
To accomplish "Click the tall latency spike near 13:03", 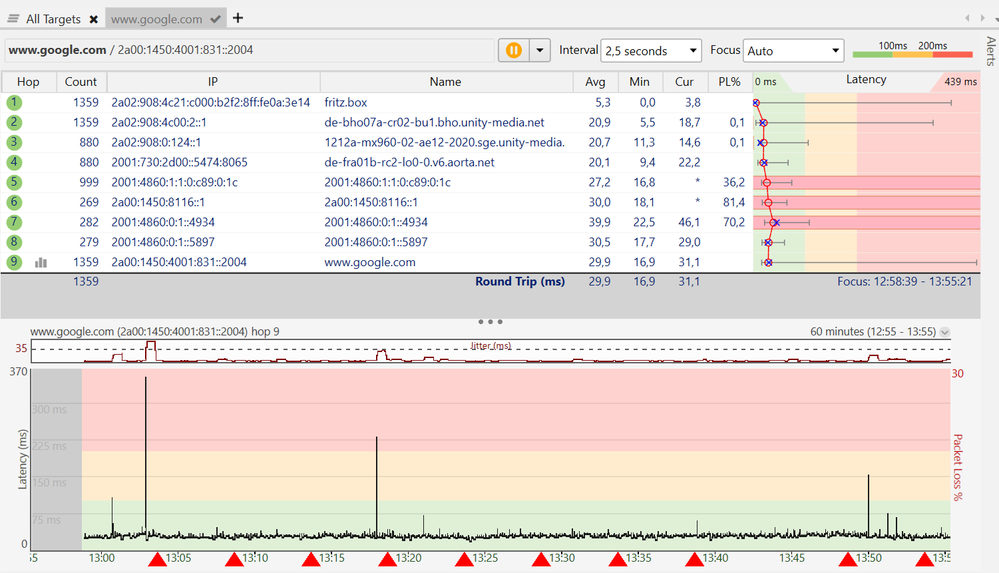I will [x=145, y=456].
